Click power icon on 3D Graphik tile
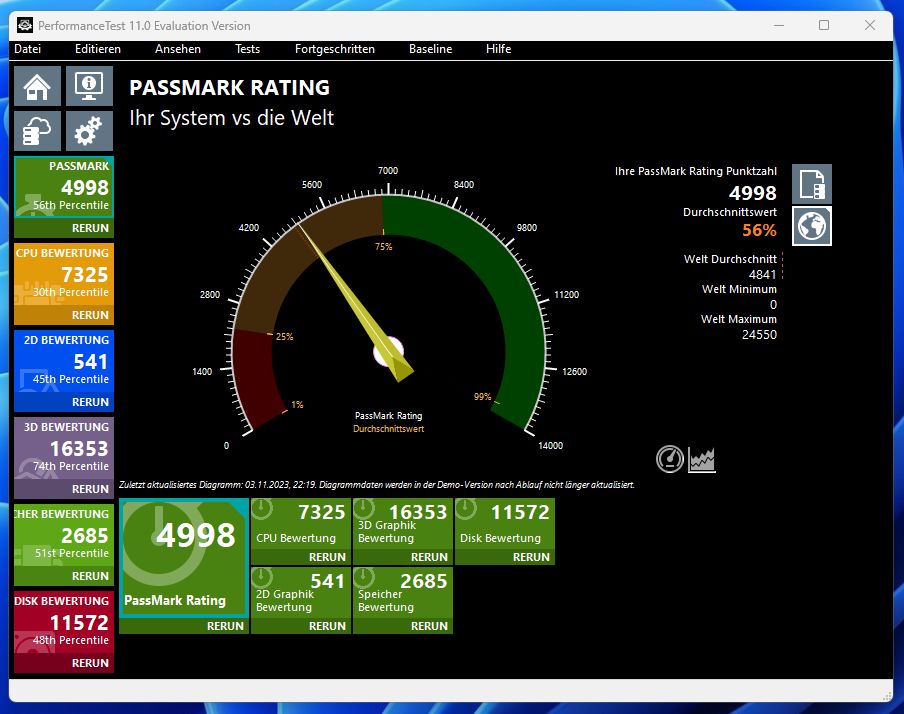 point(364,509)
